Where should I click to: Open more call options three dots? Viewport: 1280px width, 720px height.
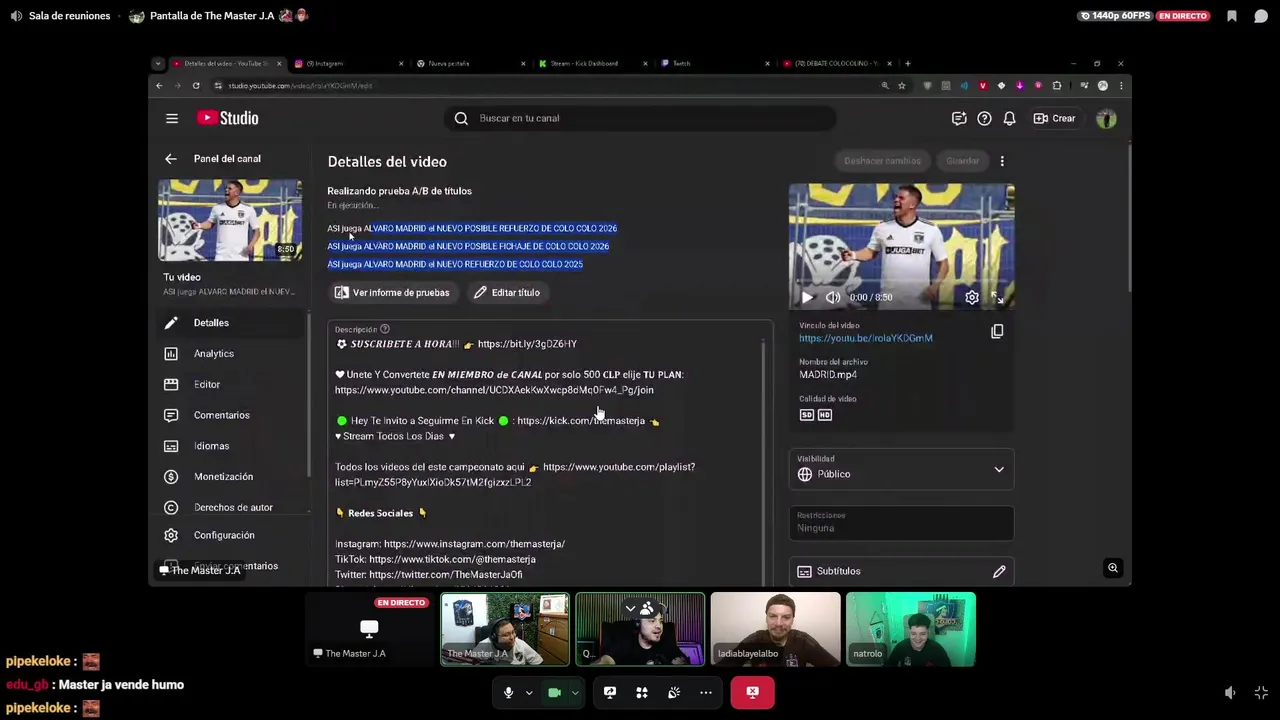click(x=706, y=692)
